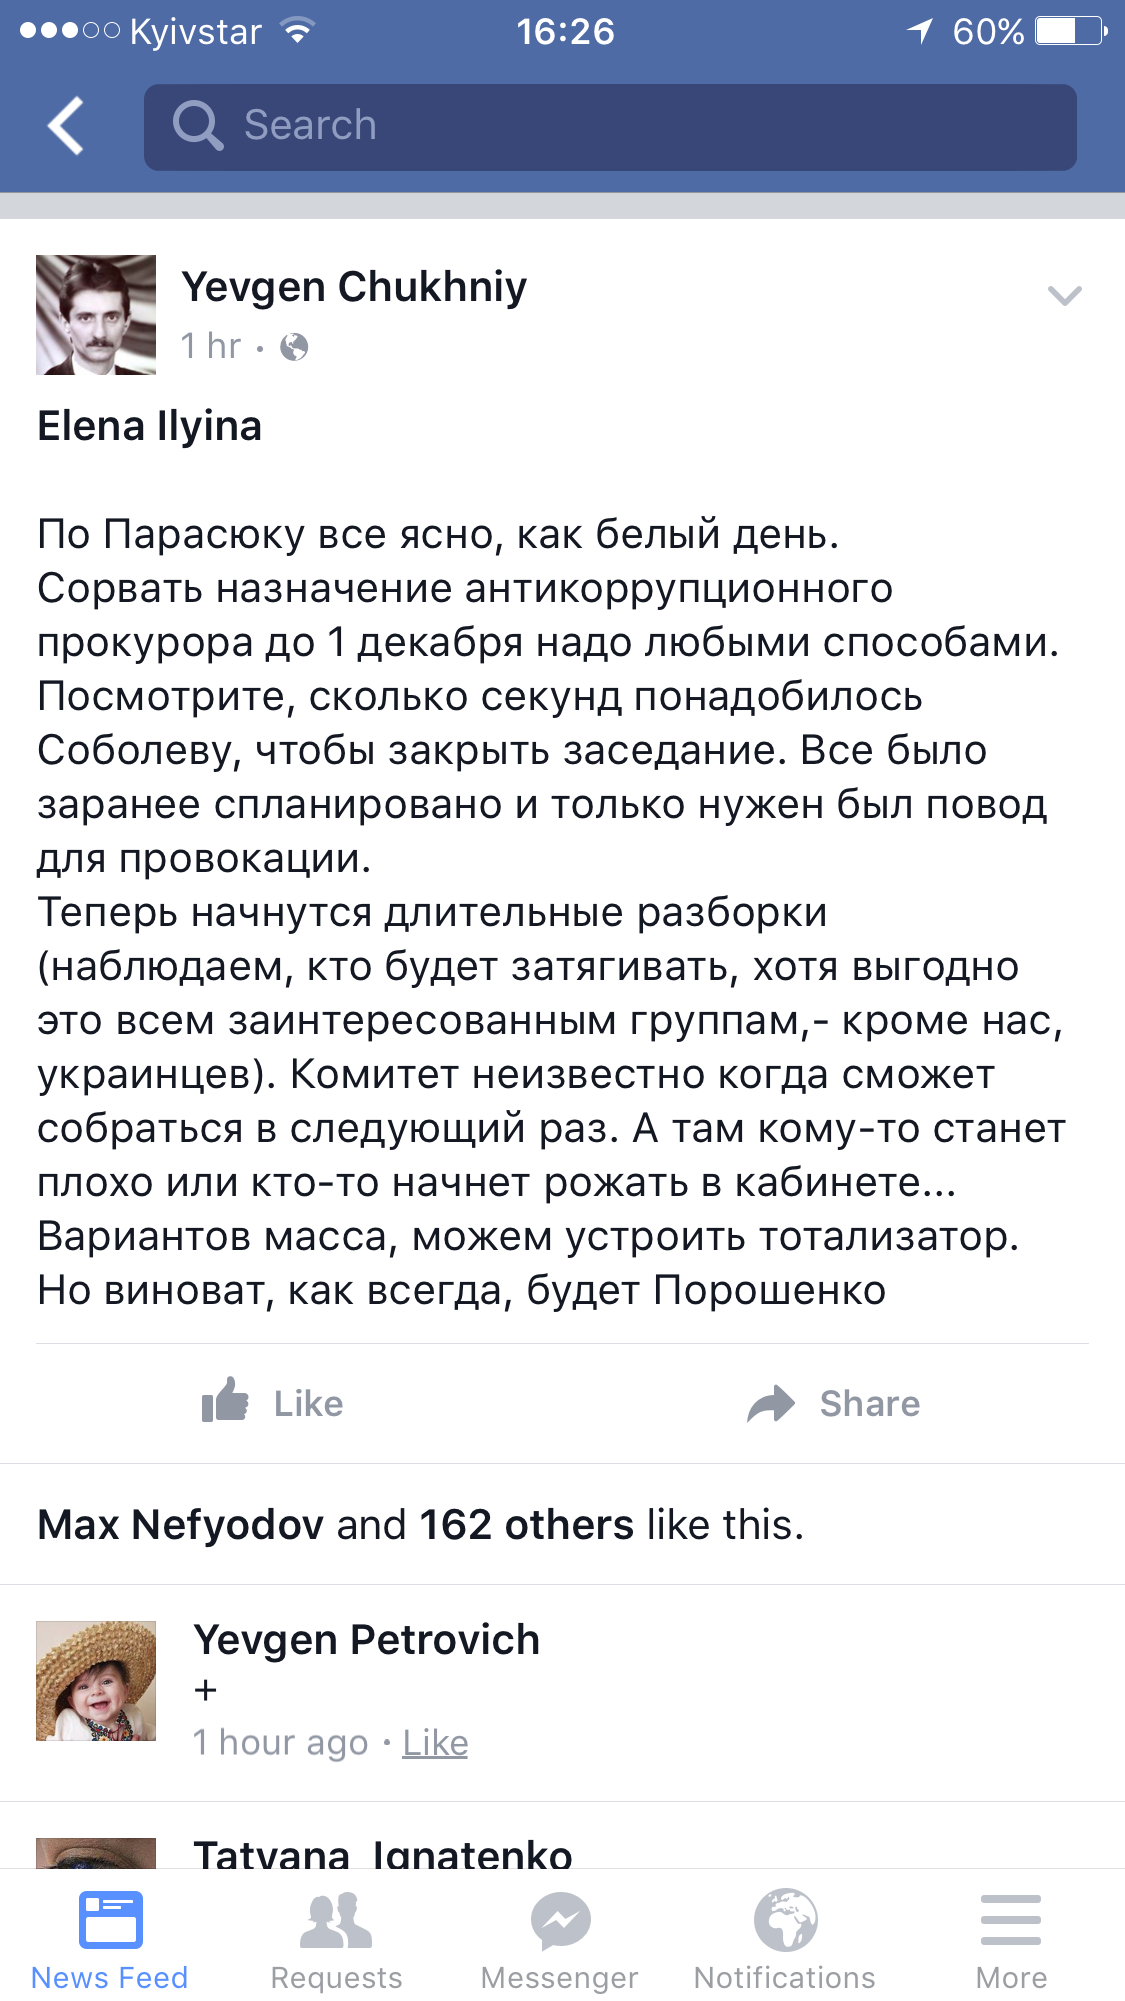Open post options chevron menu
The image size is (1125, 2001).
(x=1064, y=295)
